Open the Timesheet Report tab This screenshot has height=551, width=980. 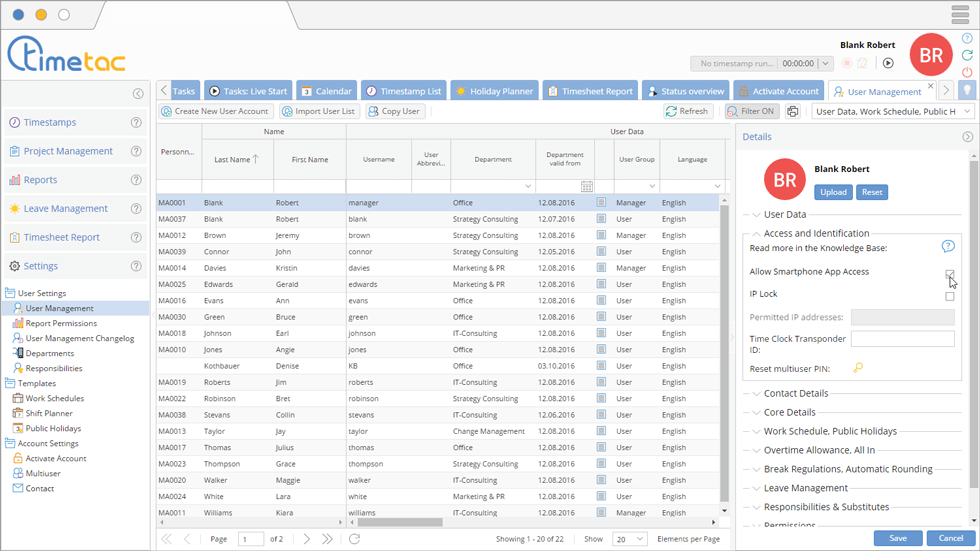tap(590, 91)
